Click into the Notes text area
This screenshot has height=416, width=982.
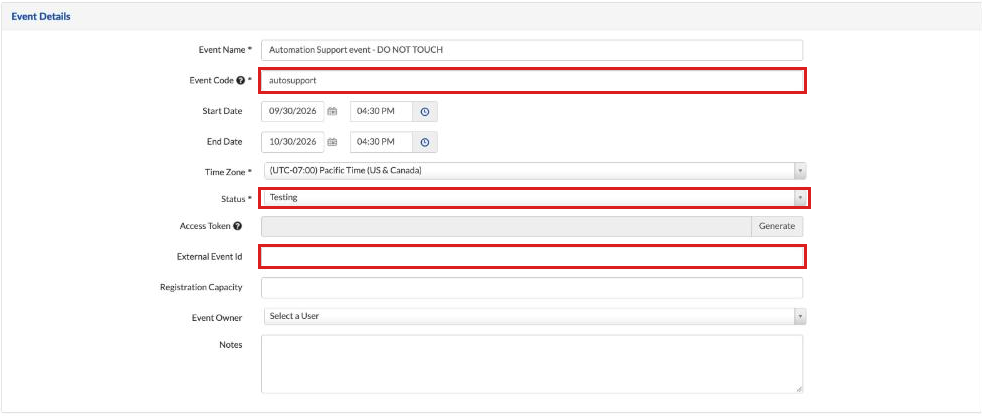pyautogui.click(x=532, y=364)
